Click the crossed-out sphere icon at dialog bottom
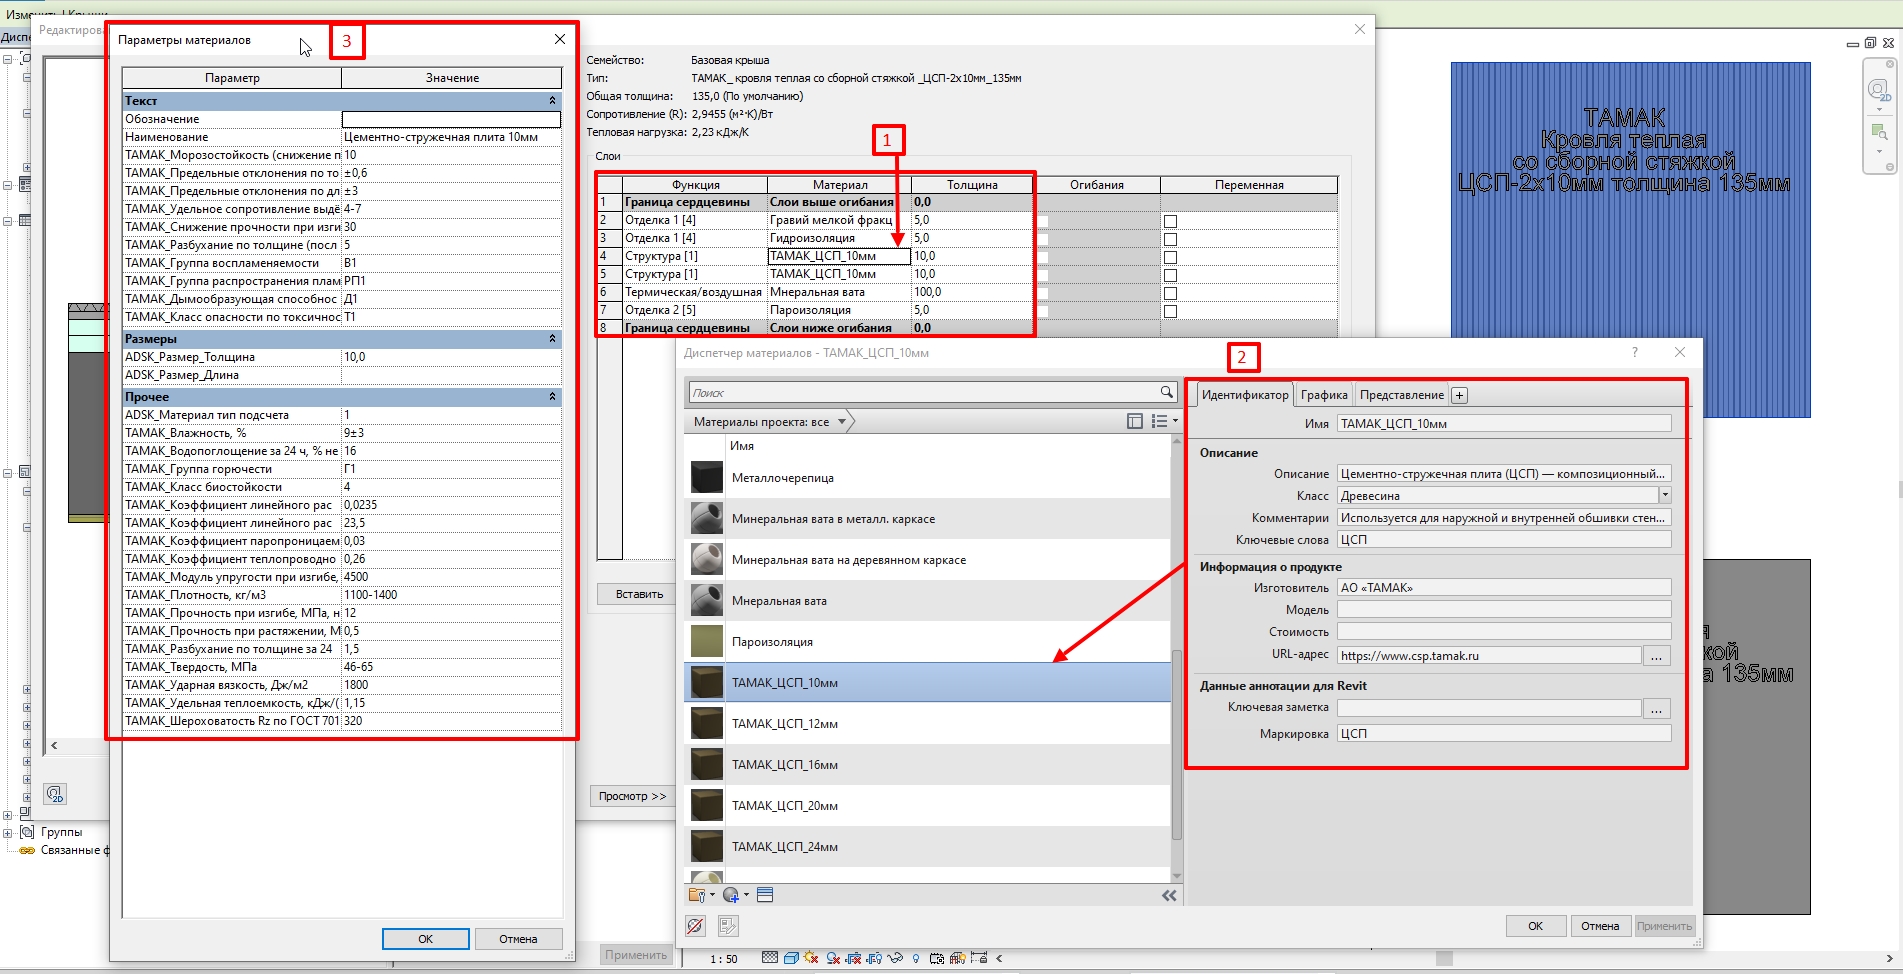Image resolution: width=1903 pixels, height=974 pixels. tap(695, 926)
